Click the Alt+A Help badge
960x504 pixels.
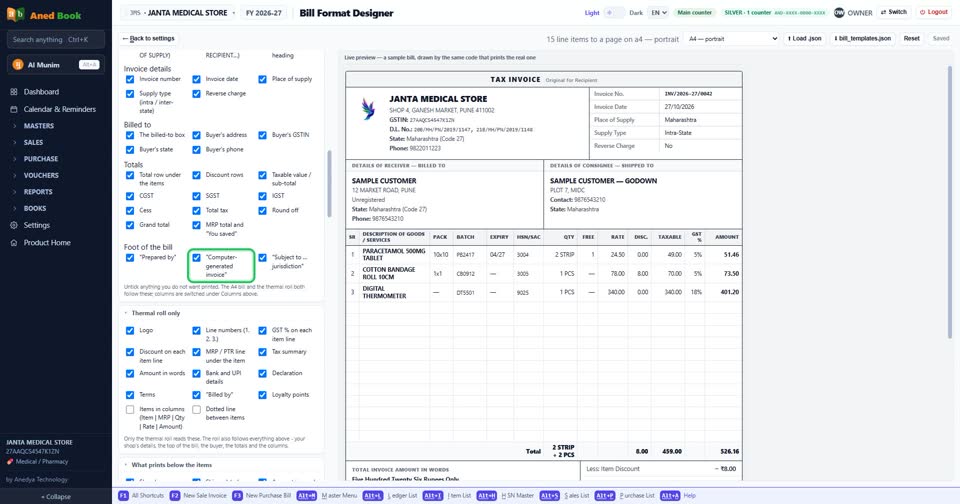(x=670, y=495)
